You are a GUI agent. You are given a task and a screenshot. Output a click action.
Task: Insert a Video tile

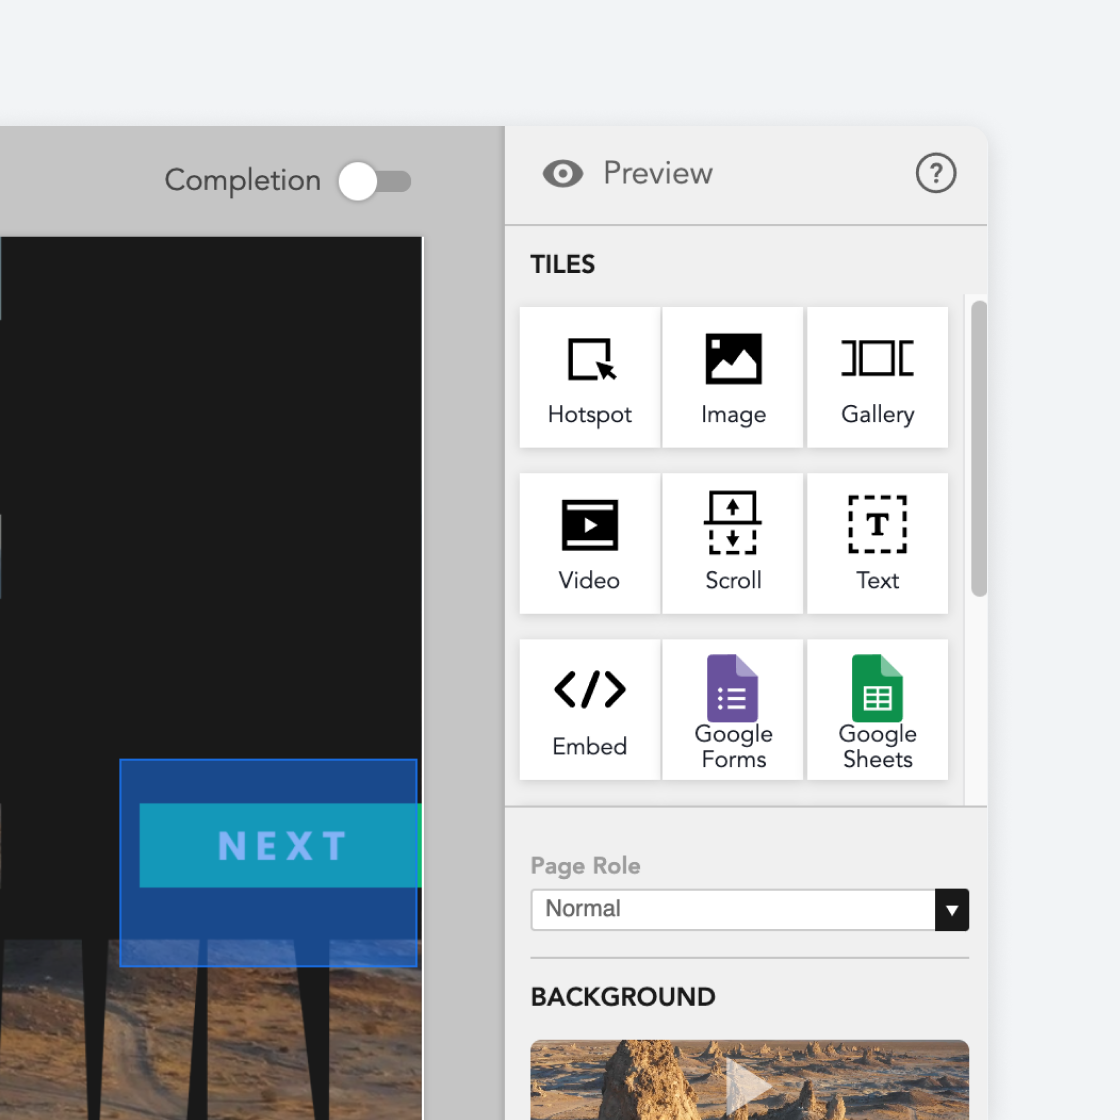pyautogui.click(x=590, y=543)
